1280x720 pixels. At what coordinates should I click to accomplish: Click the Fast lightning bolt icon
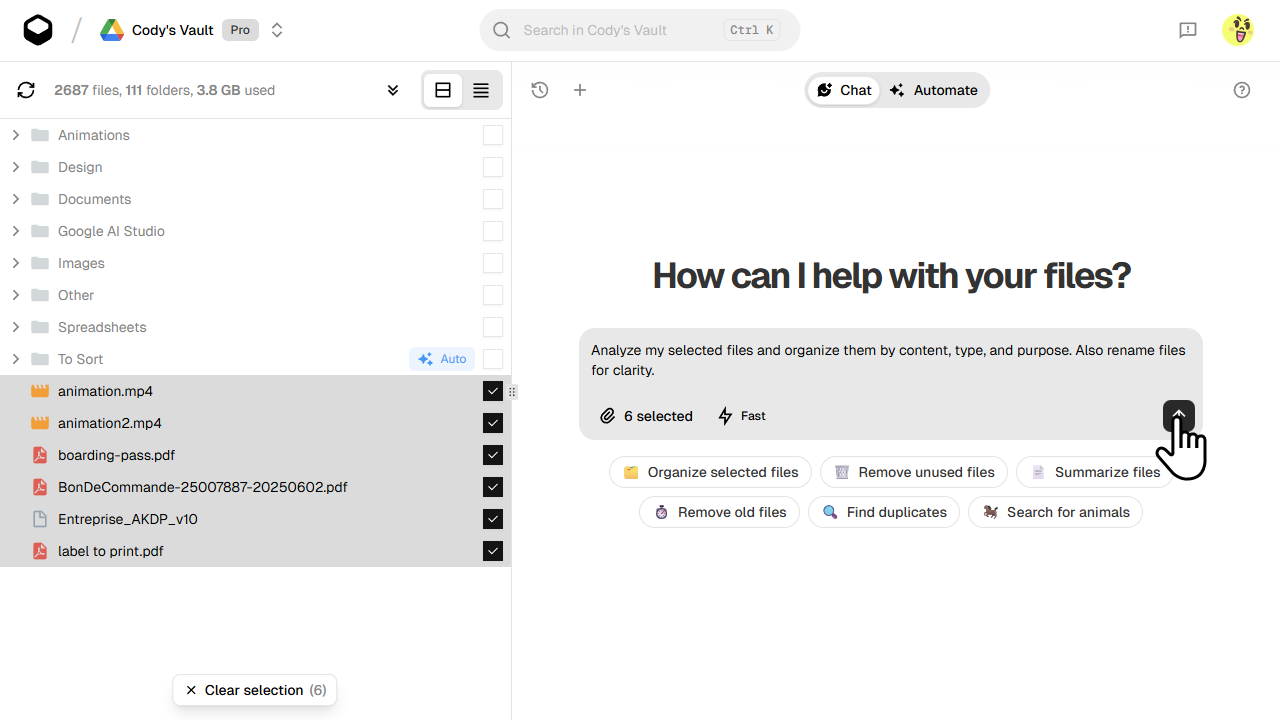click(x=725, y=416)
